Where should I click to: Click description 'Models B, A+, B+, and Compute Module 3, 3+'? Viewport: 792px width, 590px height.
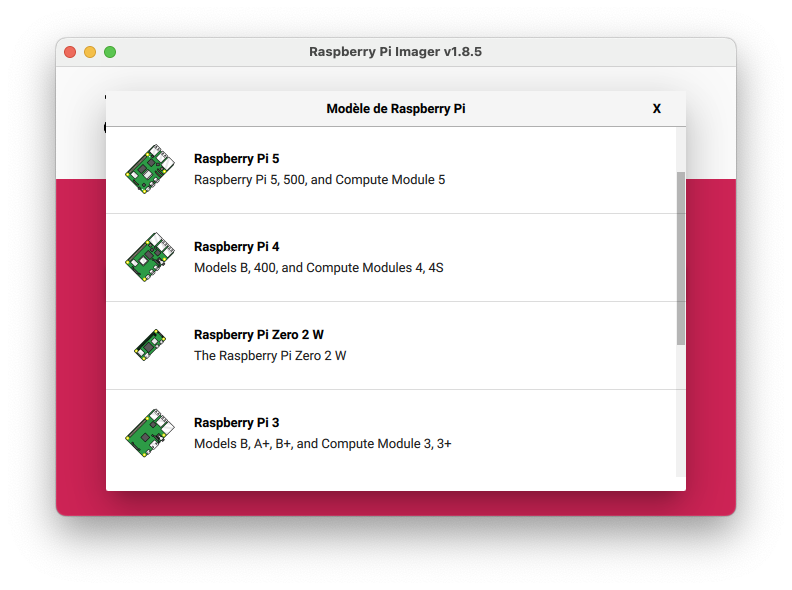coord(323,444)
